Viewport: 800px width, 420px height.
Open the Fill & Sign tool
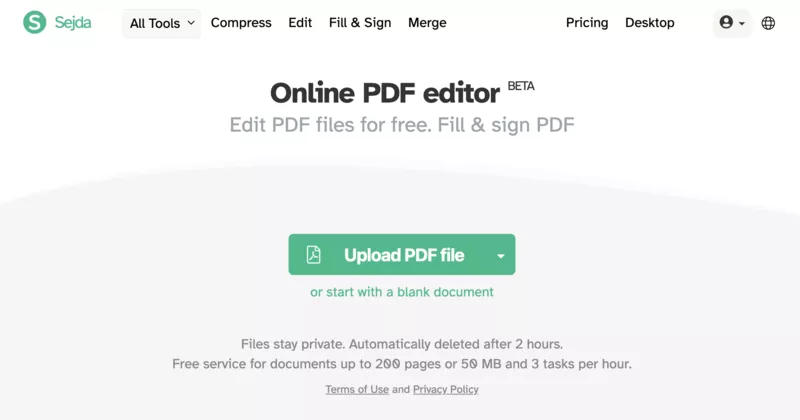click(x=360, y=23)
